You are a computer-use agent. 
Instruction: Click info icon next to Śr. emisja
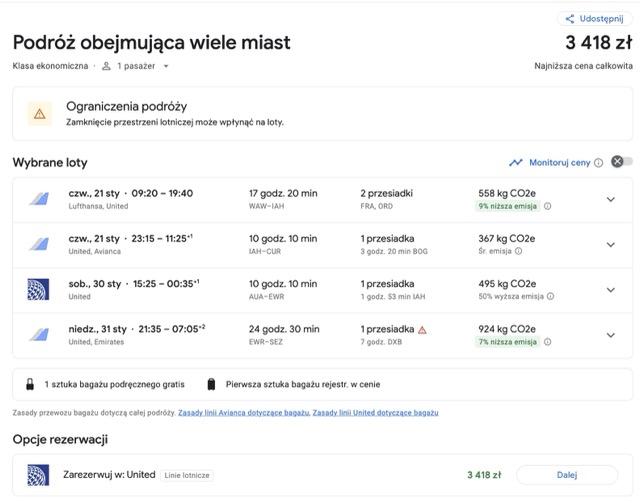tap(518, 251)
